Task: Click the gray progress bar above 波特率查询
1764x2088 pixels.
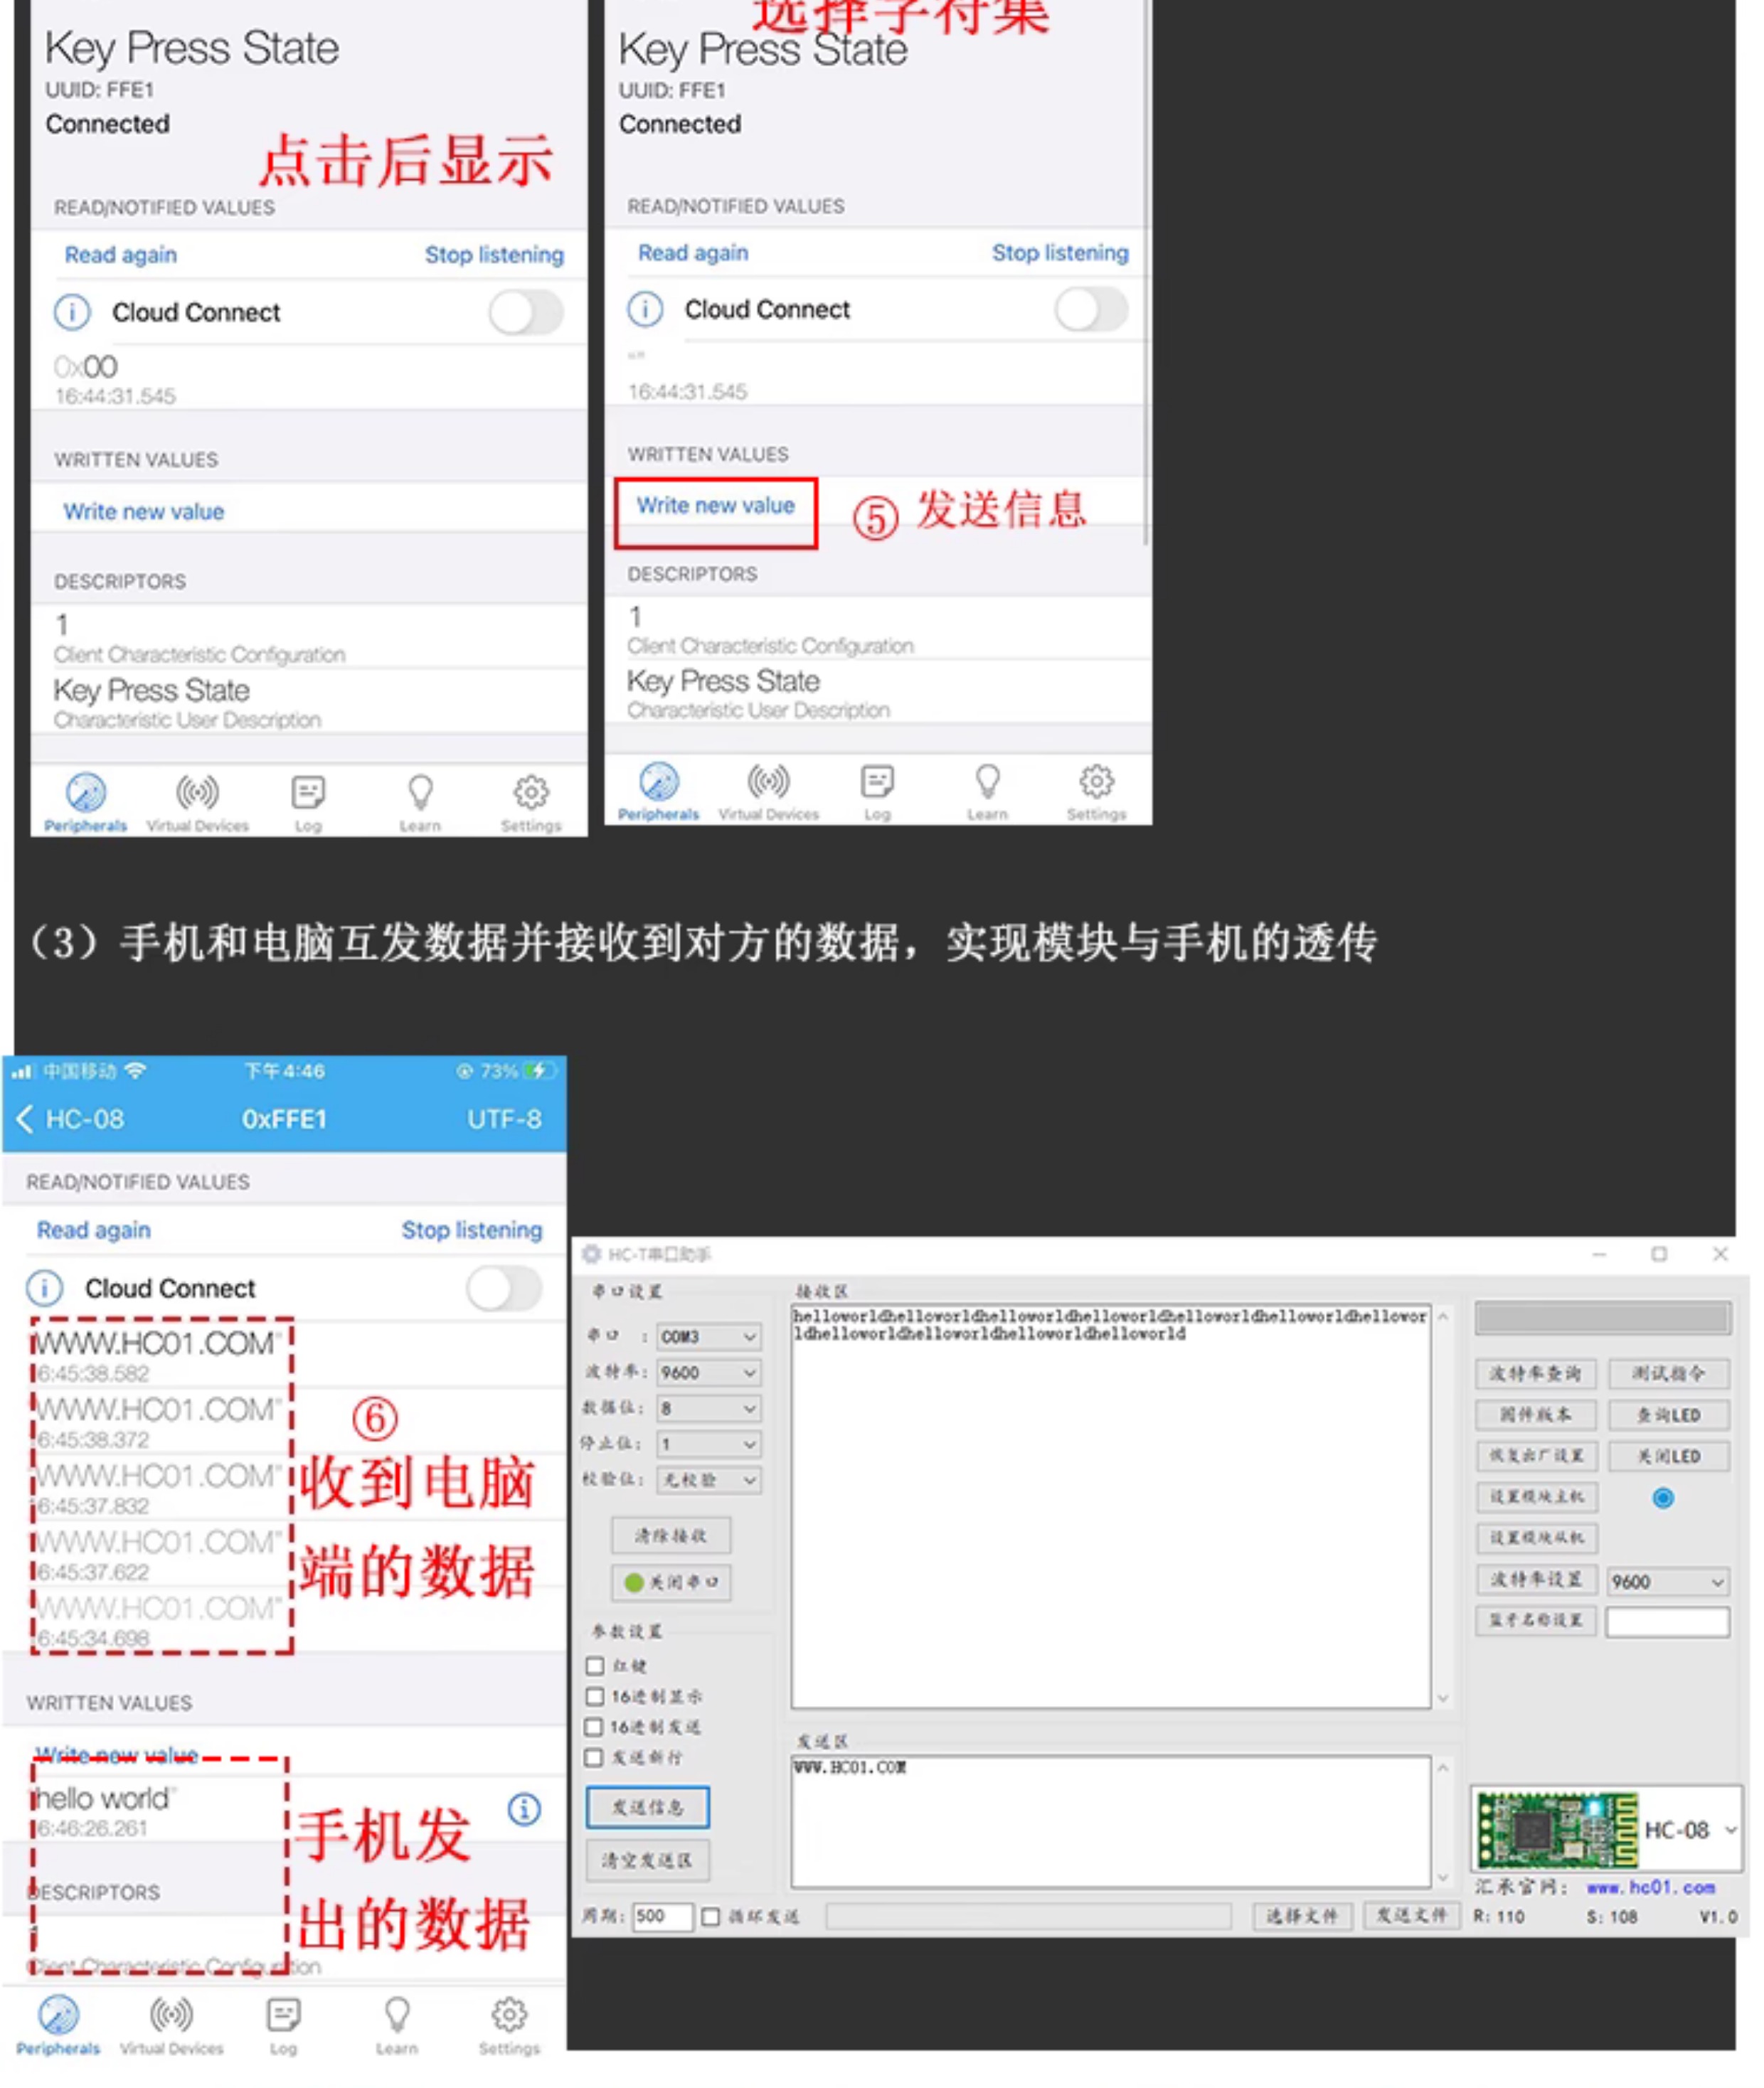Action: tap(1603, 1319)
